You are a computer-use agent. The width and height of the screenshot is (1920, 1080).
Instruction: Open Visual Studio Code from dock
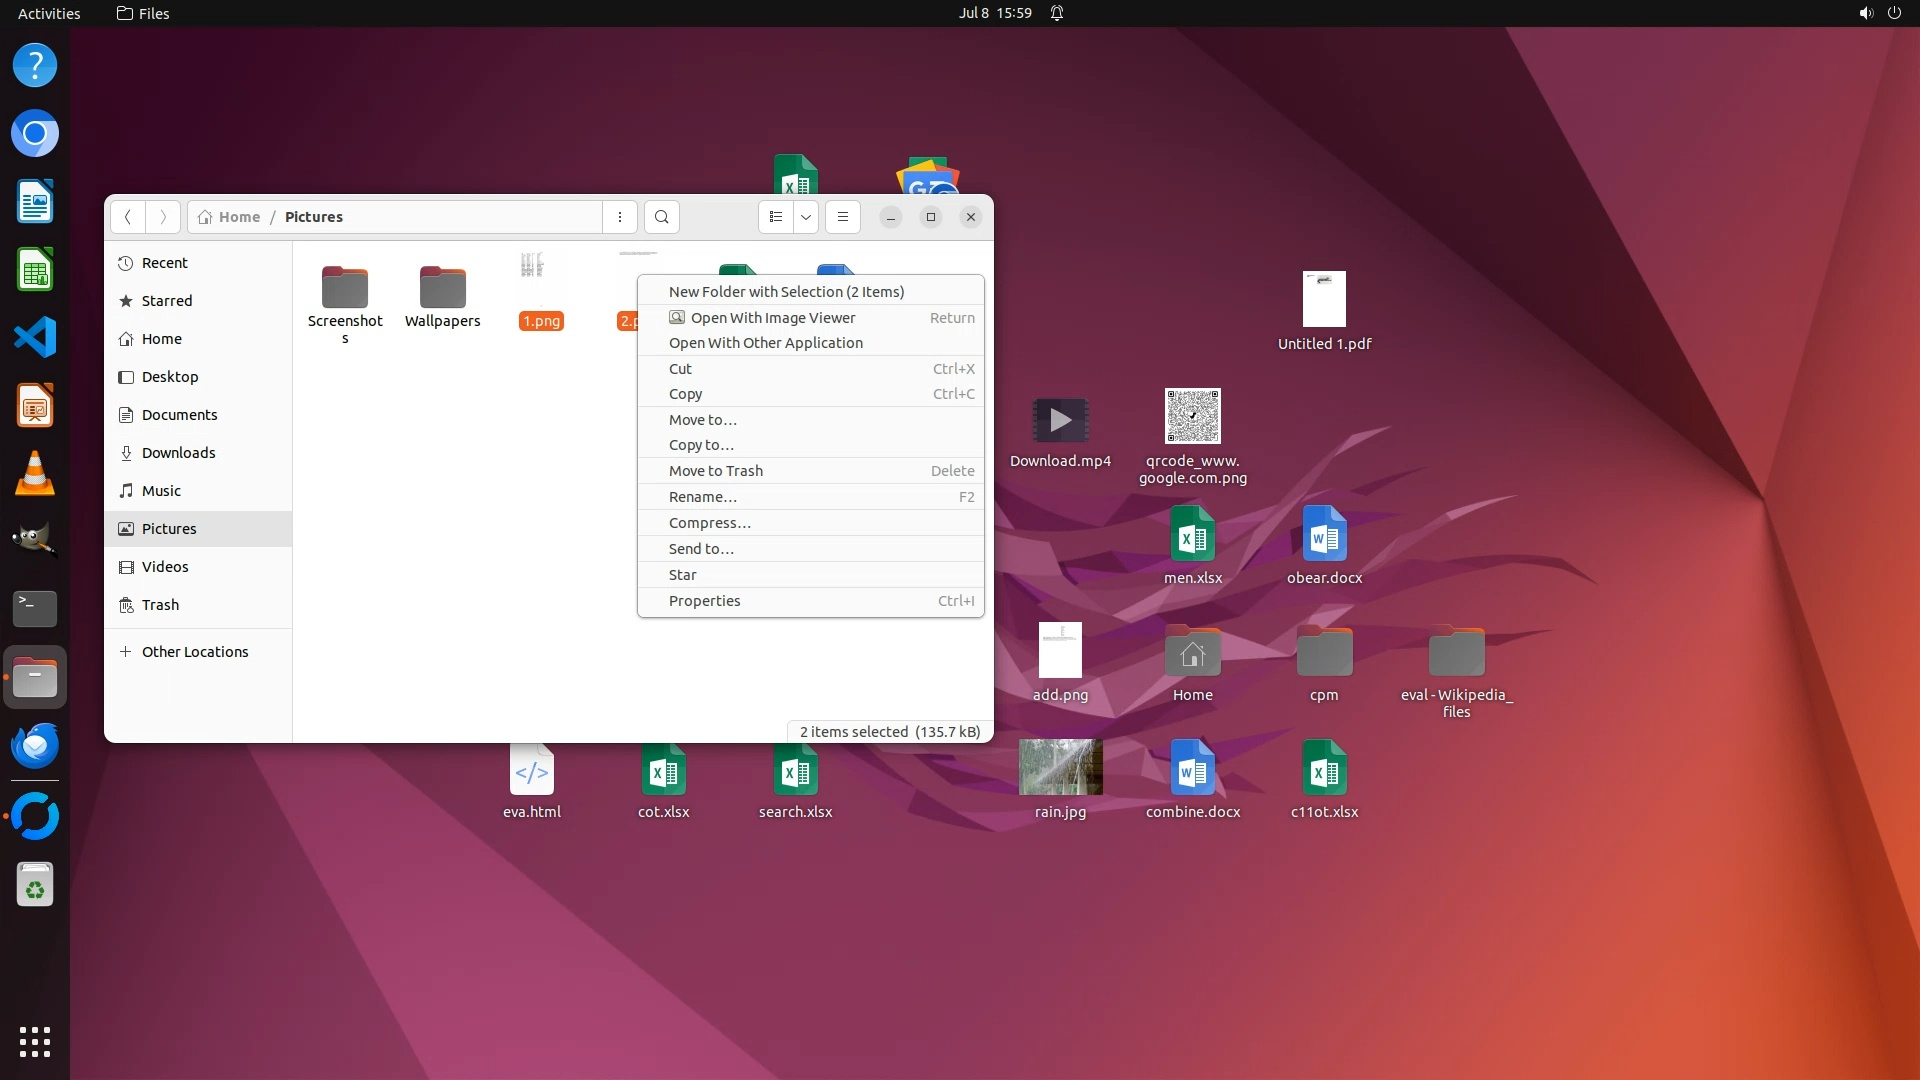35,337
